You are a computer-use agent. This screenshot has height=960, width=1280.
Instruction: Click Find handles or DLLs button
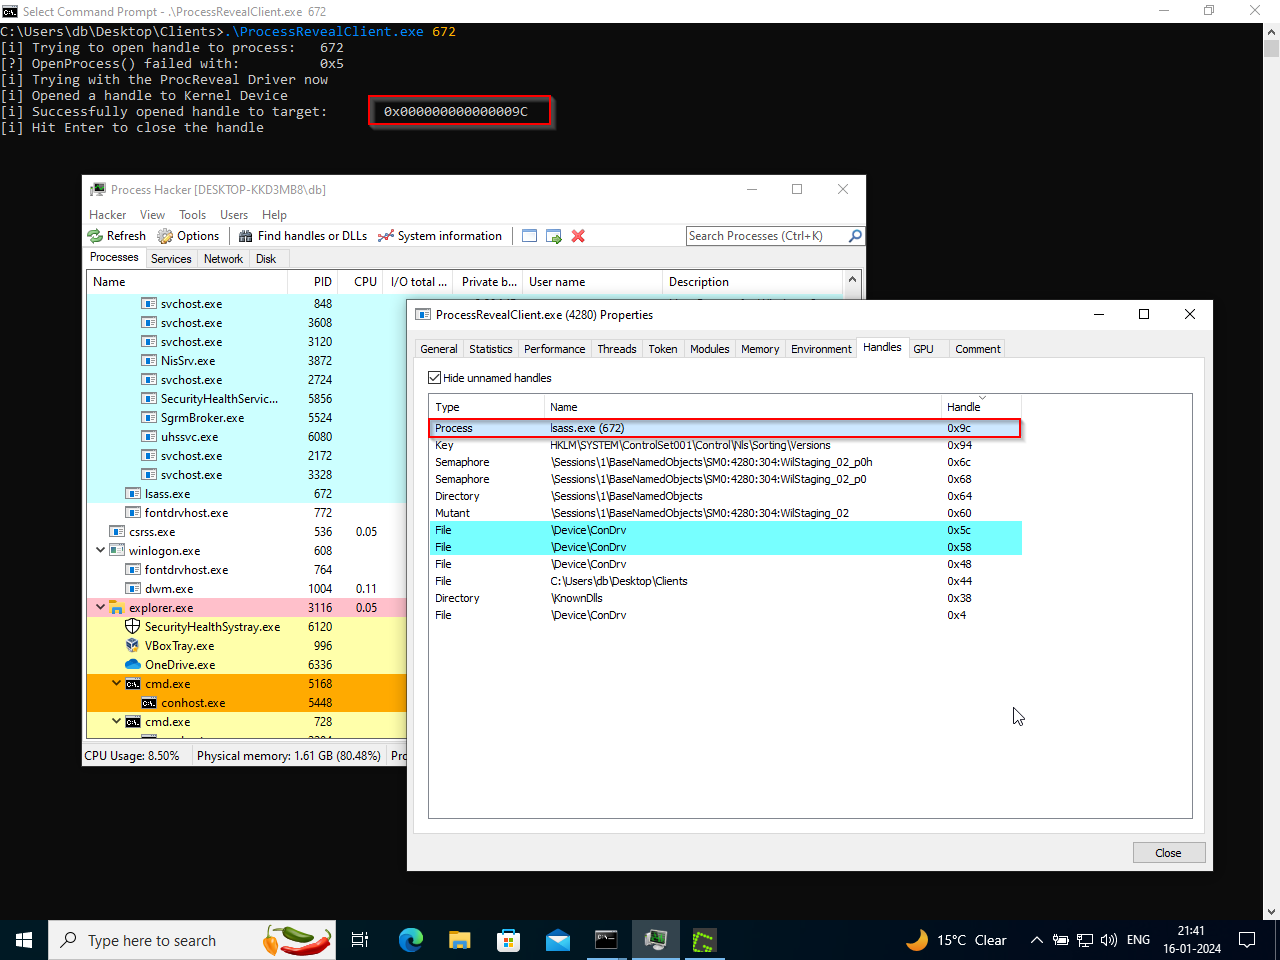303,236
